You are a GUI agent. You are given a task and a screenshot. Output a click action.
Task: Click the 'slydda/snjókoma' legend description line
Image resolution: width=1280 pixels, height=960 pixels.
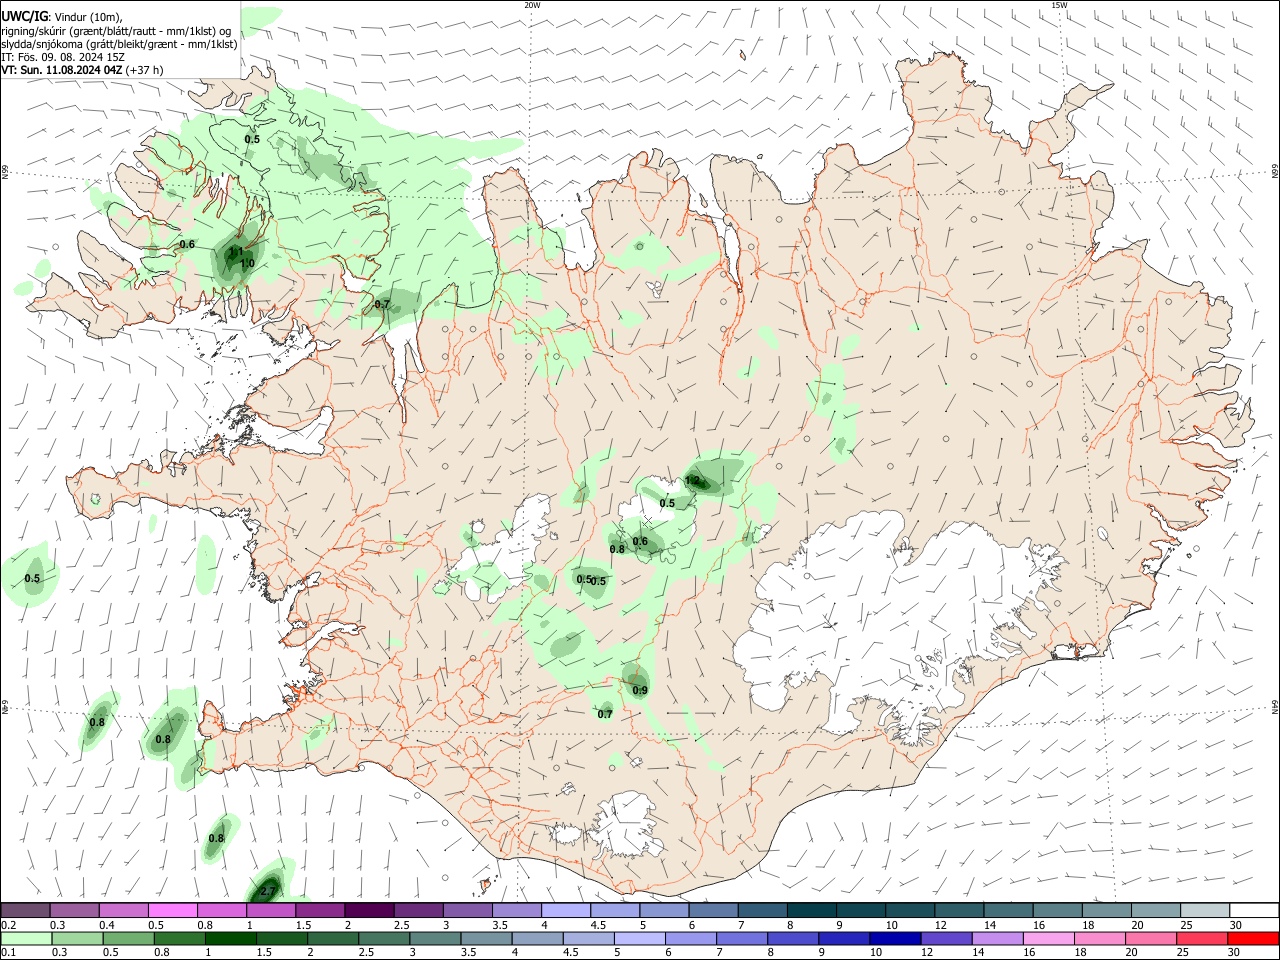click(119, 44)
